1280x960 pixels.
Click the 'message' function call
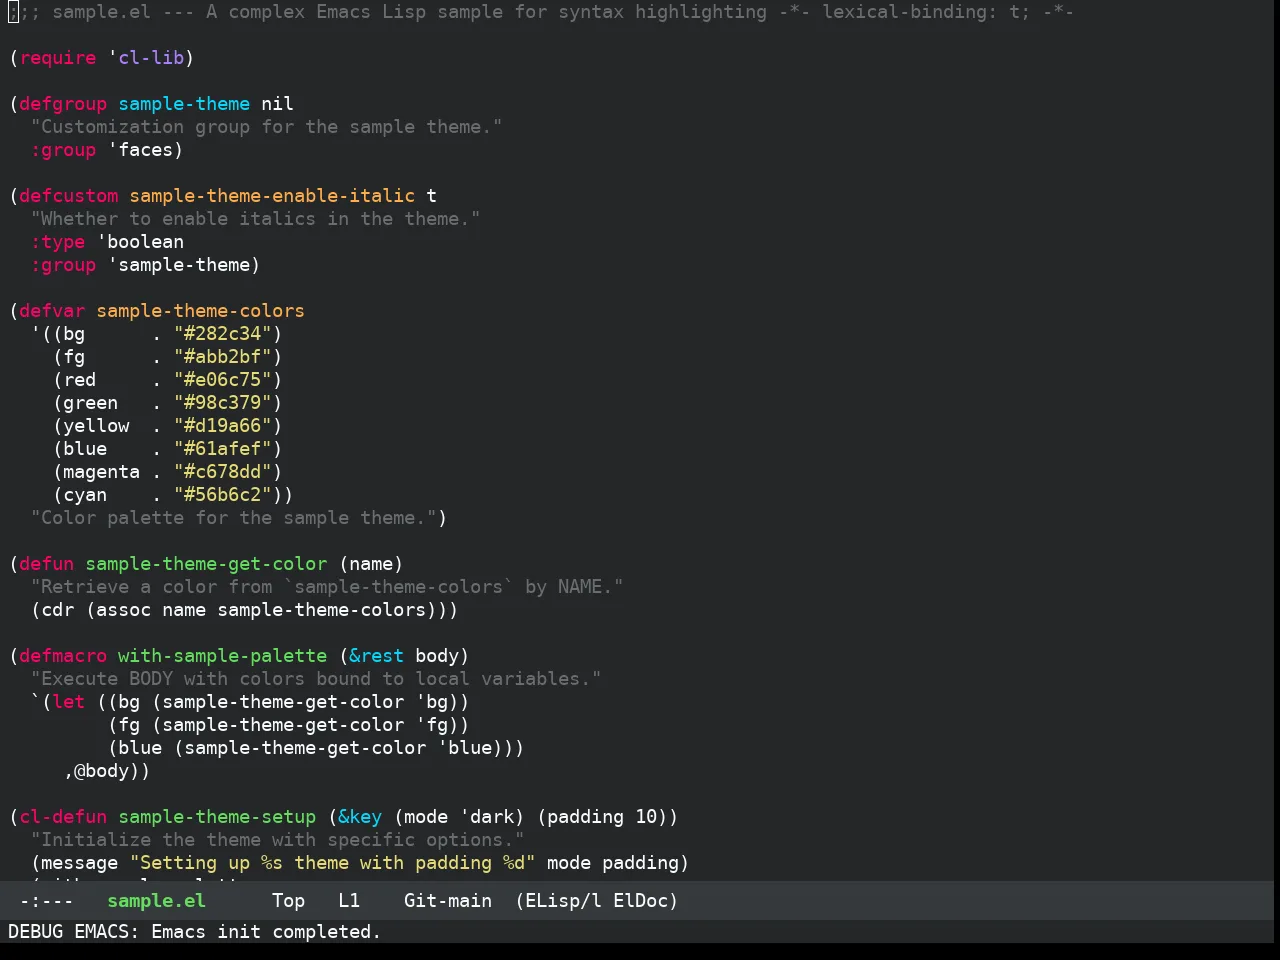pos(80,863)
